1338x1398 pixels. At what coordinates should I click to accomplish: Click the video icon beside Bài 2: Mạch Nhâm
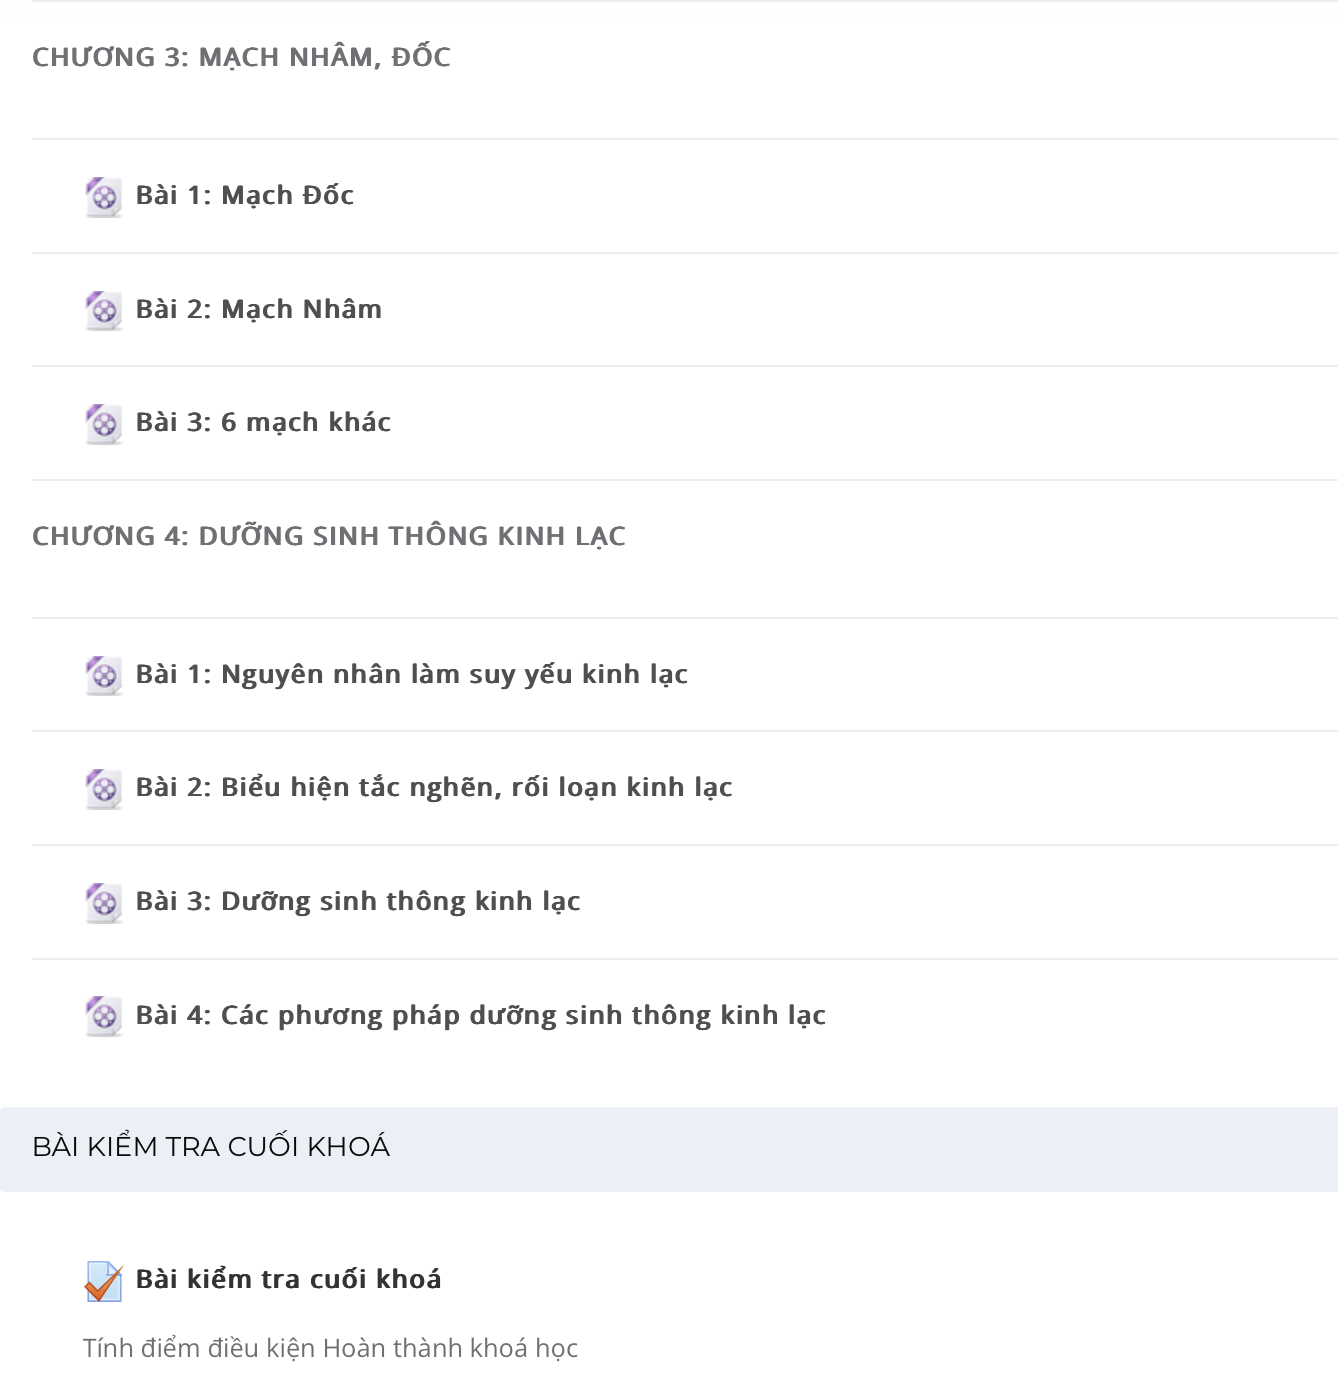pyautogui.click(x=103, y=310)
